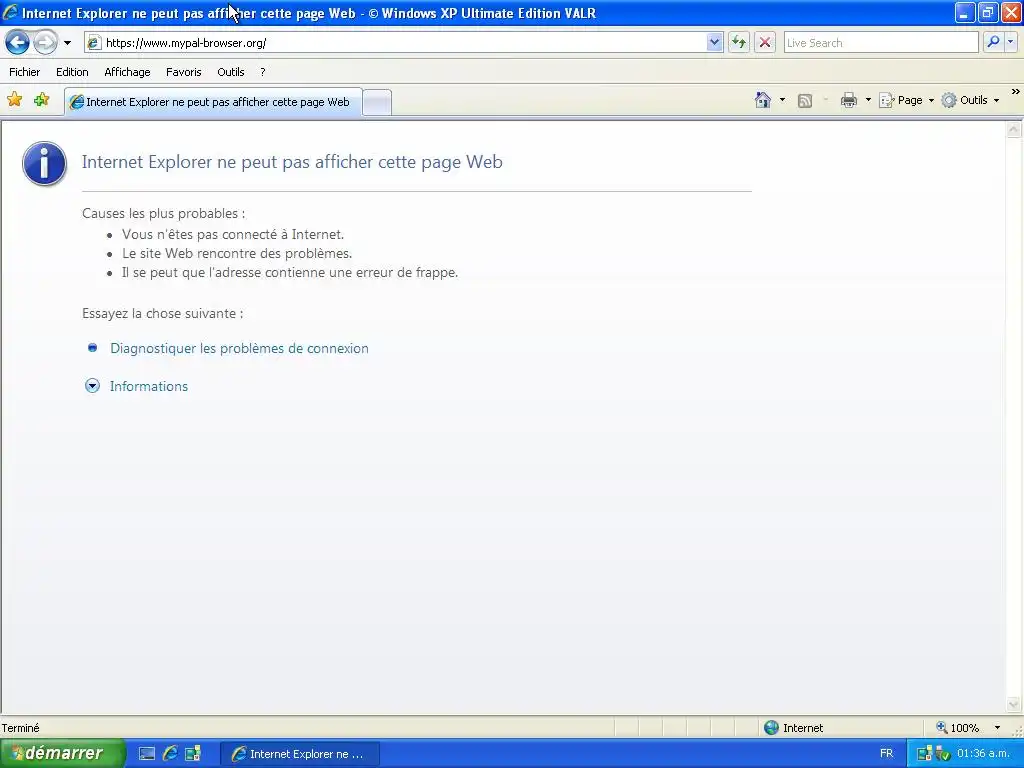
Task: Open a new blank tab
Action: (x=377, y=103)
